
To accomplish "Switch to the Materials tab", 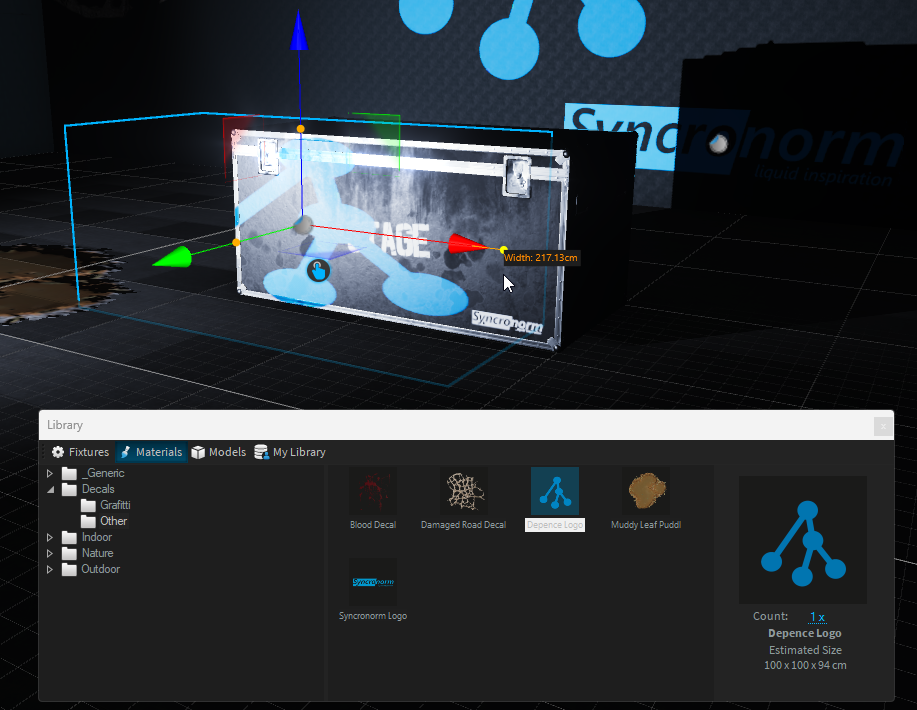I will coord(151,452).
